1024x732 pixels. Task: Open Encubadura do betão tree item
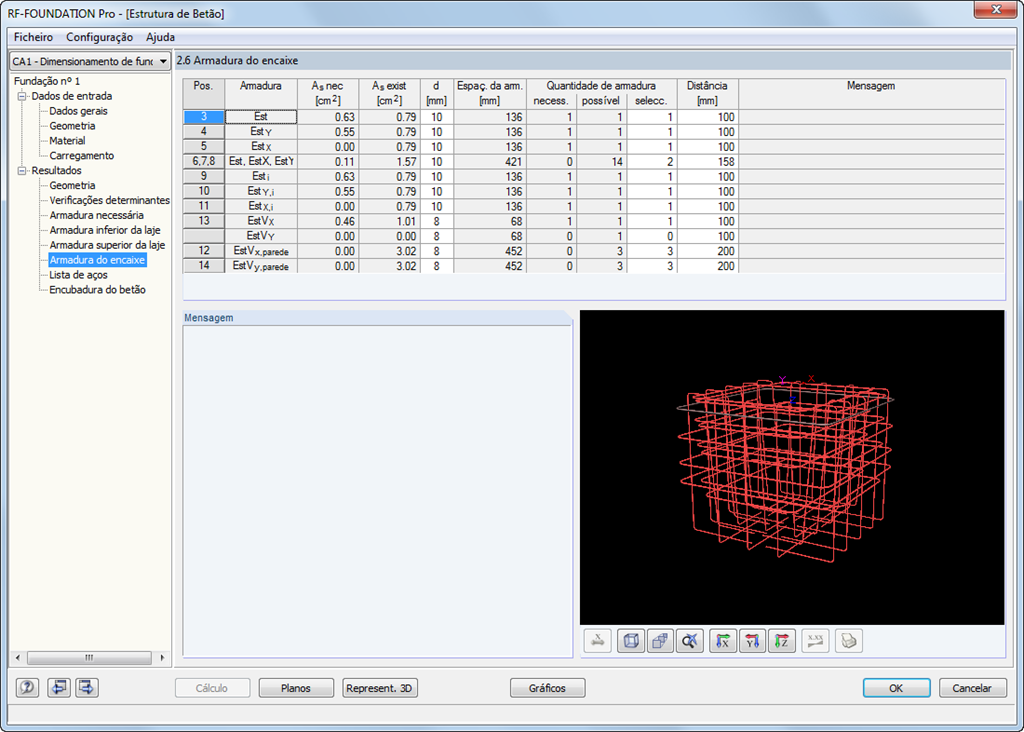[97, 290]
